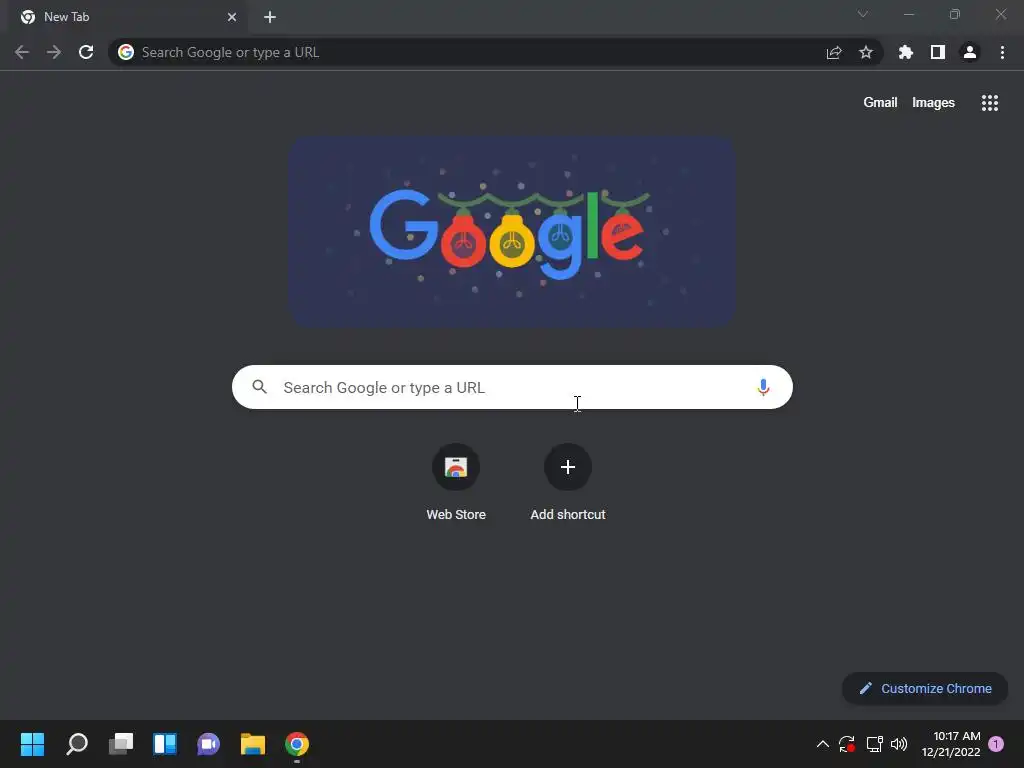Open the tab search dropdown chevron
This screenshot has height=768, width=1024.
click(863, 14)
